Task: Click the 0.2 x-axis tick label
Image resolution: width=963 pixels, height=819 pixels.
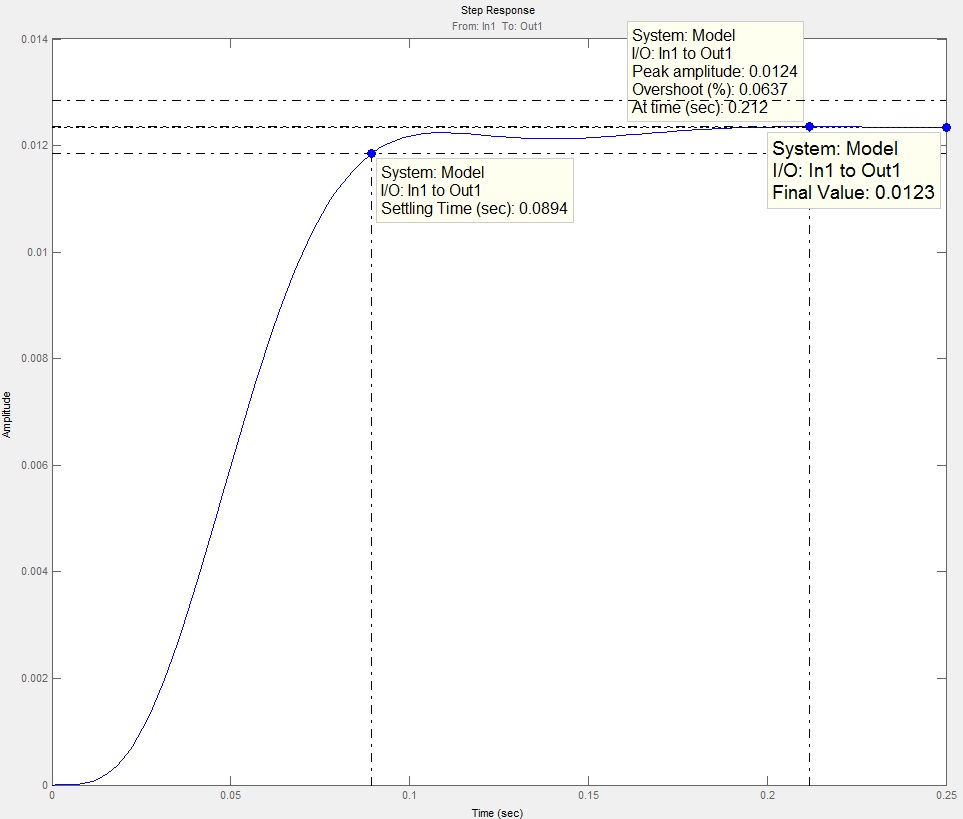Action: point(767,796)
